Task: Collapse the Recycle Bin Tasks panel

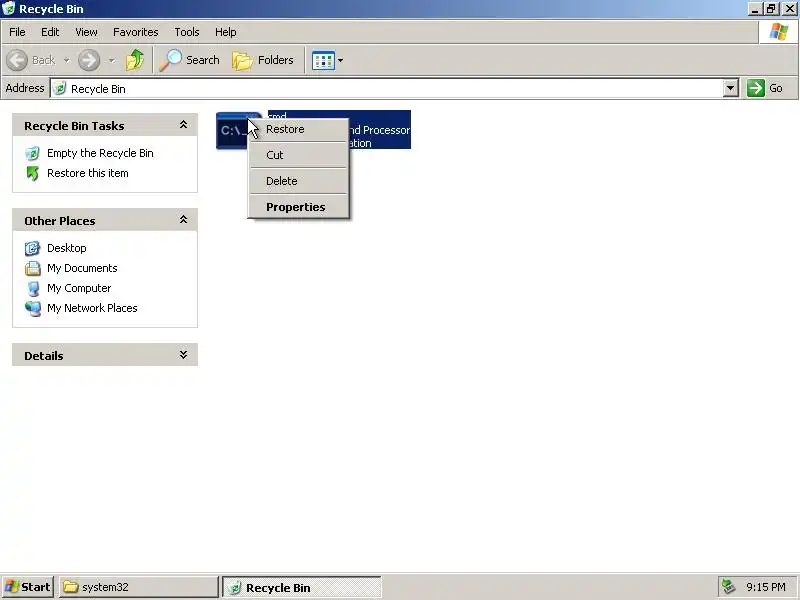Action: [x=183, y=125]
